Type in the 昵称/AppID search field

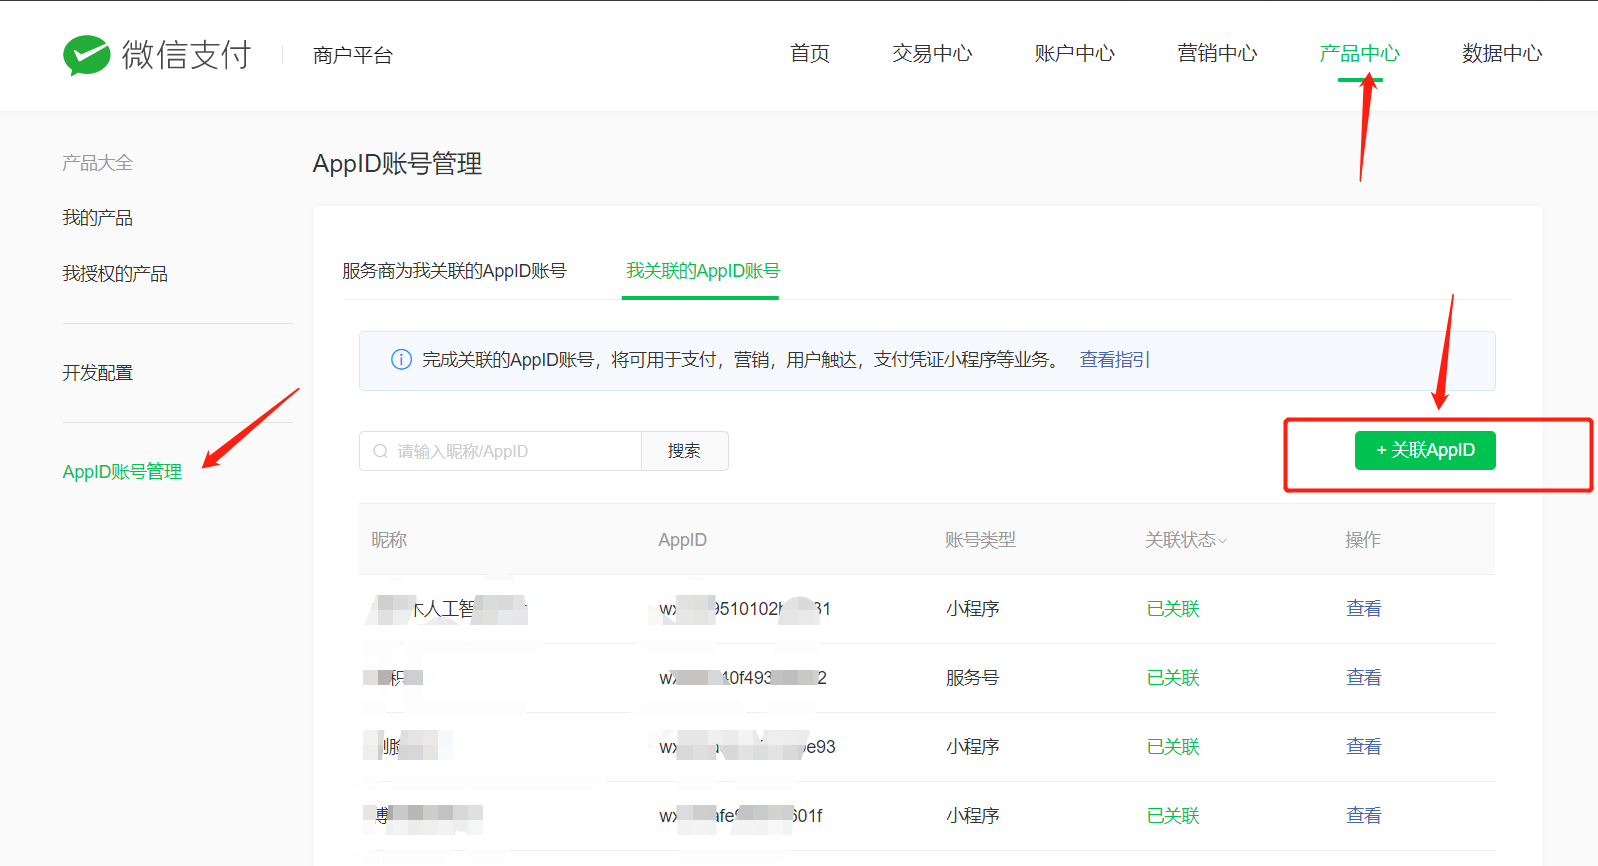(510, 452)
